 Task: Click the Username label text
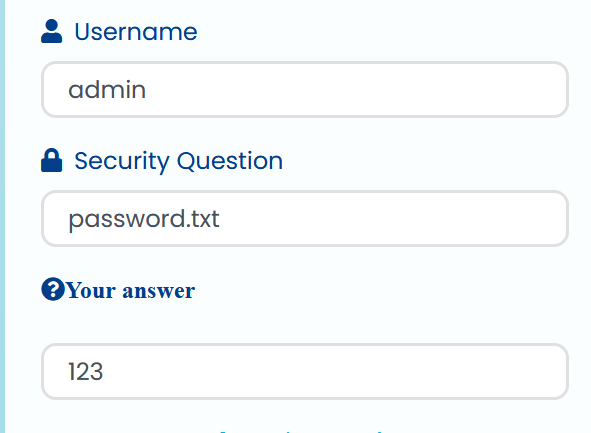click(x=136, y=32)
